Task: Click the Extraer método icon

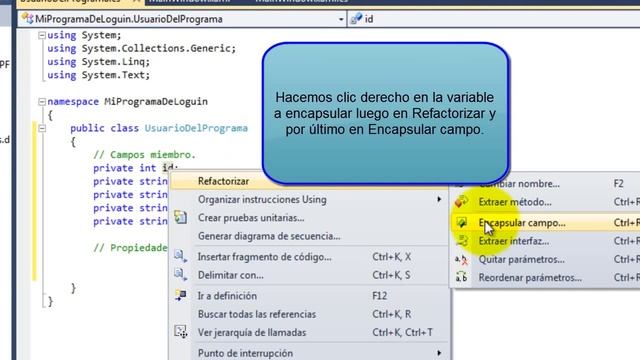Action: point(461,202)
